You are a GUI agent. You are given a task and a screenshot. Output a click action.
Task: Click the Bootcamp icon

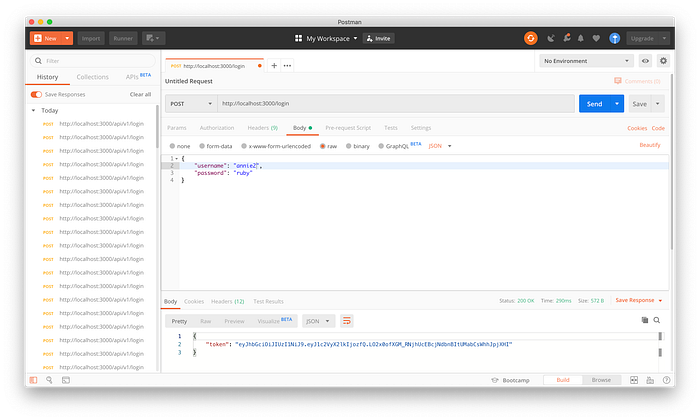(495, 380)
